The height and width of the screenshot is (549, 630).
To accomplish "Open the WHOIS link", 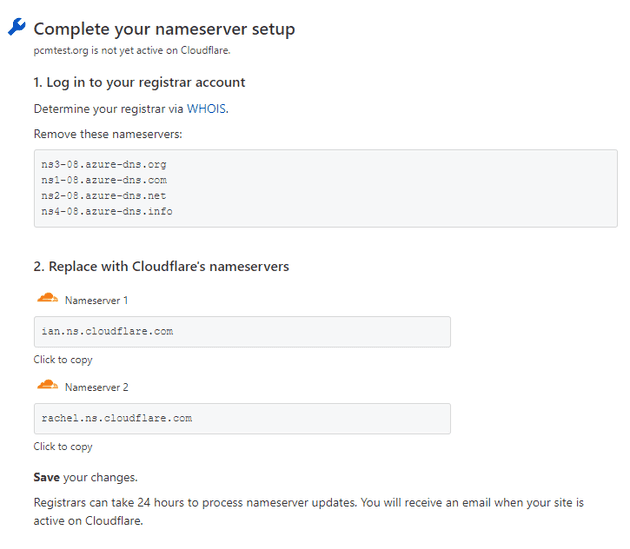I will [x=206, y=109].
